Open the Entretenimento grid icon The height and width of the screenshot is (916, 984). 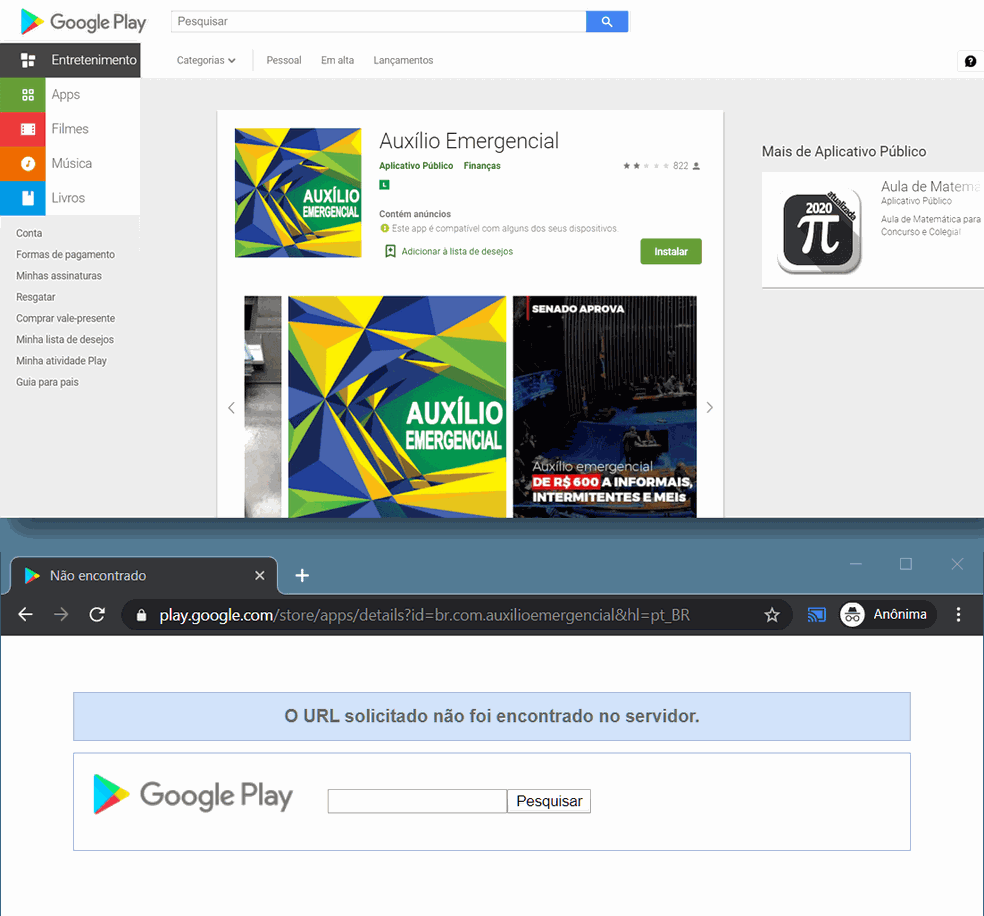pos(28,60)
